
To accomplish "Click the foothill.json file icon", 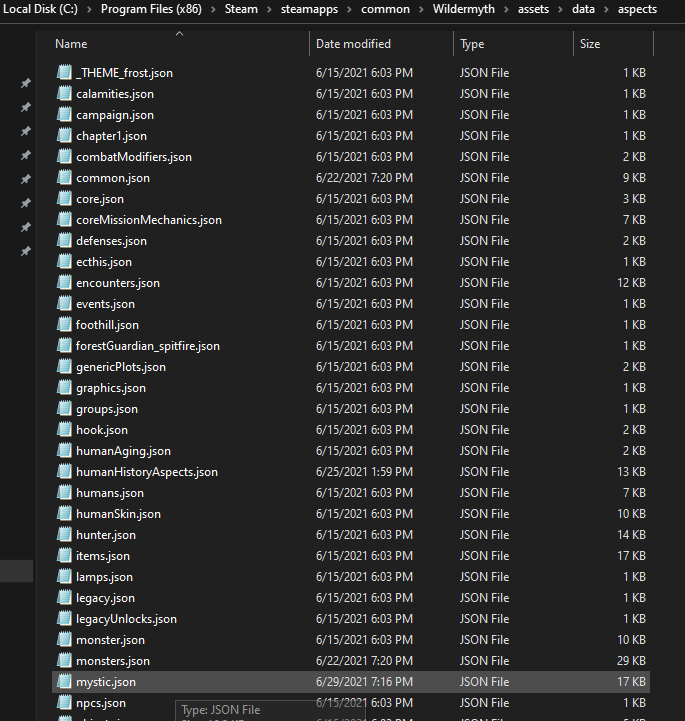I will point(64,325).
